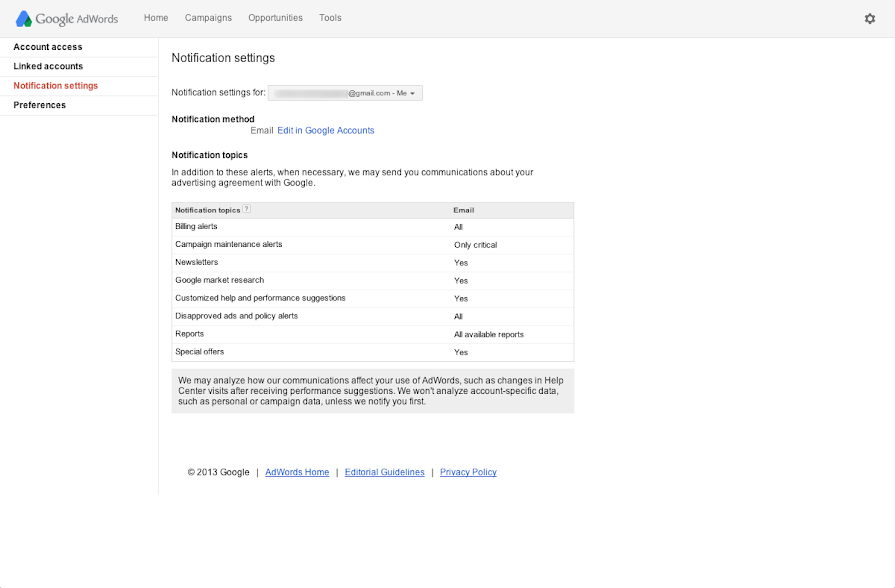The height and width of the screenshot is (588, 895).
Task: Expand the notification settings account dropdown
Action: pos(345,93)
